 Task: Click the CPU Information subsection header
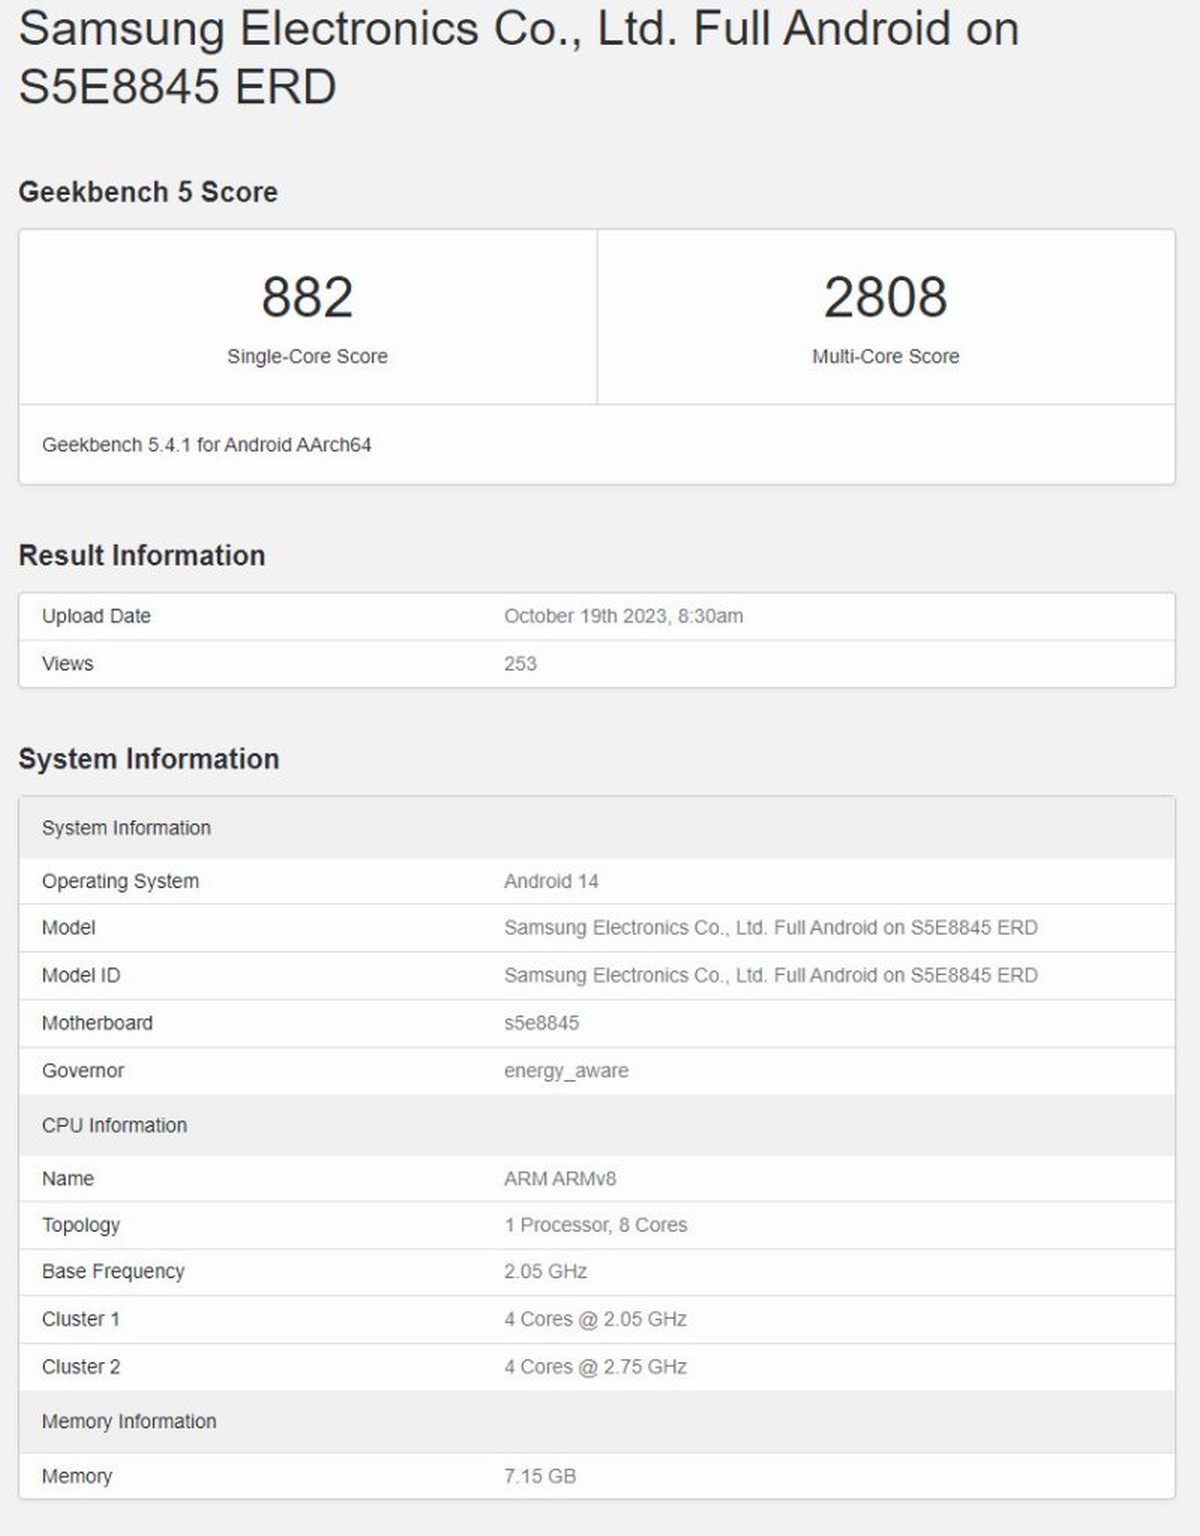coord(114,1125)
